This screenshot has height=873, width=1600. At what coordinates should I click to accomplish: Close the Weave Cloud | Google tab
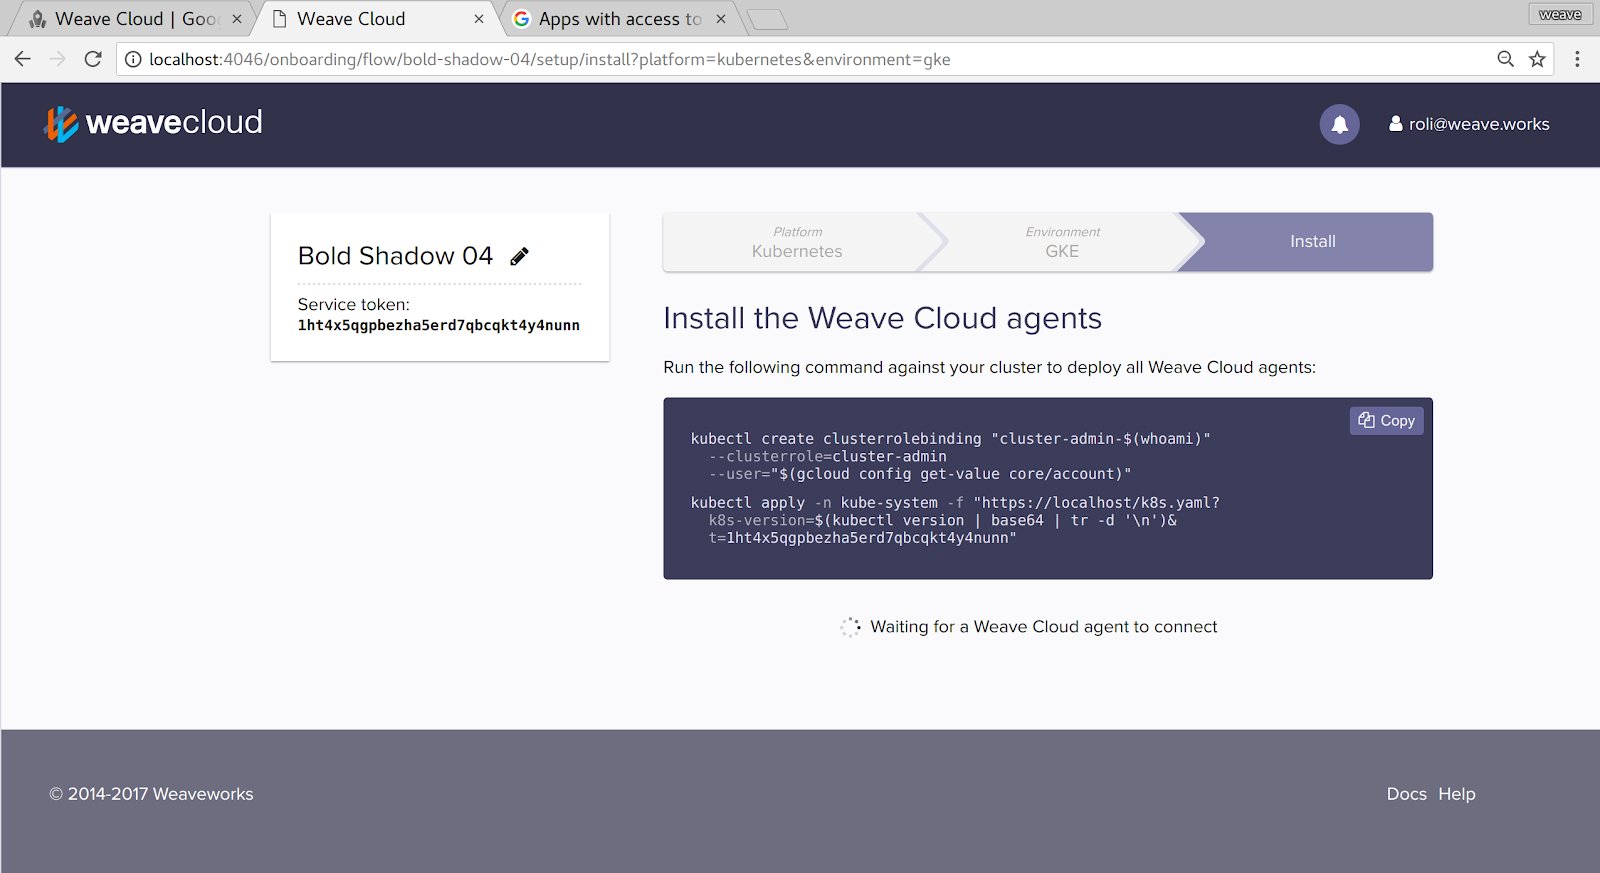point(237,19)
